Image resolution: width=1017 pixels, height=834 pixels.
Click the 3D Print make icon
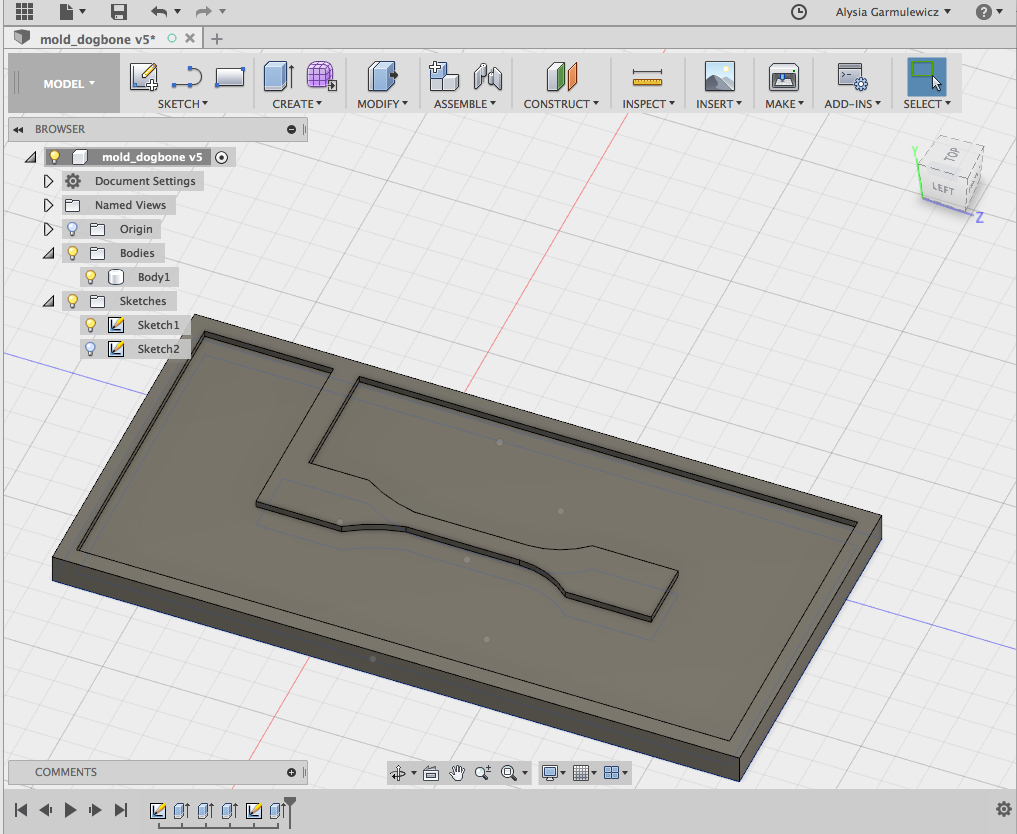pos(784,77)
